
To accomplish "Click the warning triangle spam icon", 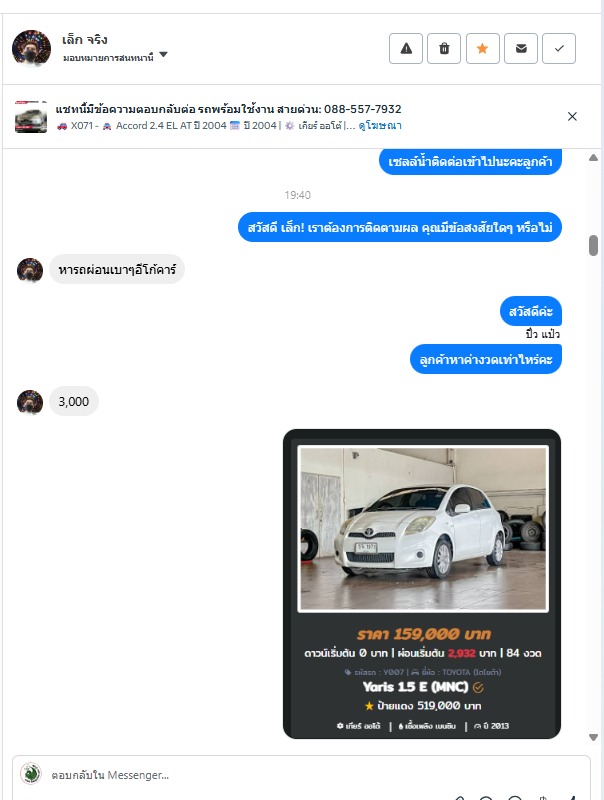I will click(406, 48).
